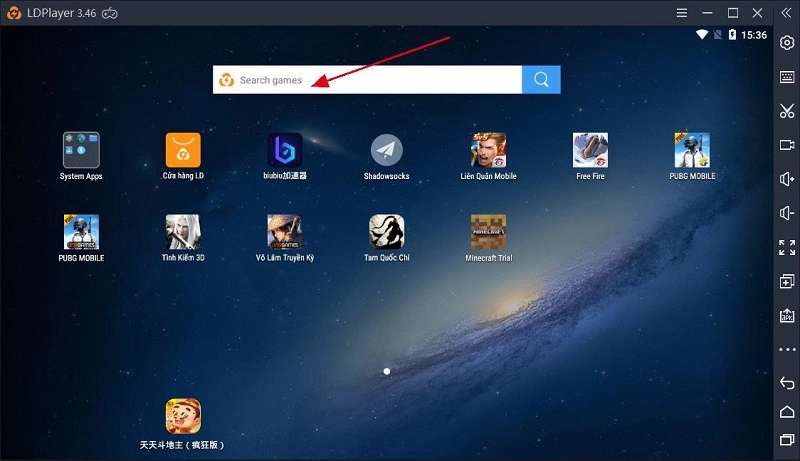Viewport: 800px width, 461px height.
Task: Launch Võ Lâm Truyền Kỳ game
Action: coord(285,232)
